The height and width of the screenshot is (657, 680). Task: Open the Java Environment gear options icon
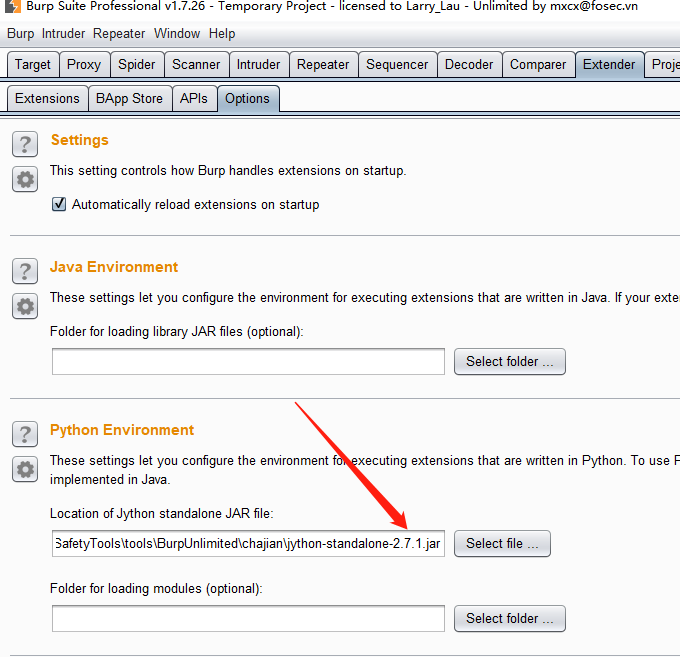click(25, 306)
